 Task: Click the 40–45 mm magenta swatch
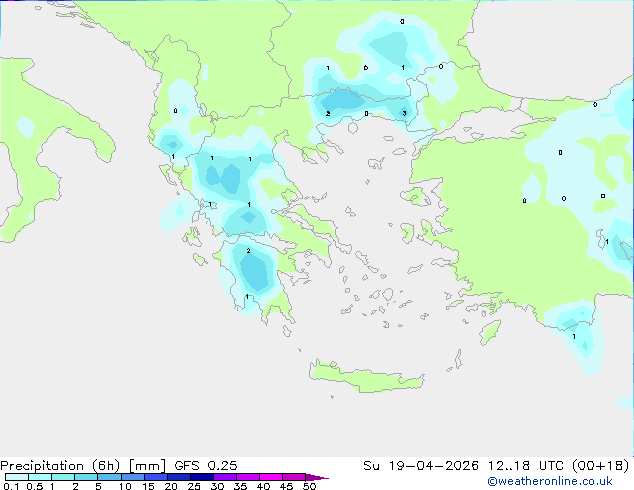click(271, 477)
